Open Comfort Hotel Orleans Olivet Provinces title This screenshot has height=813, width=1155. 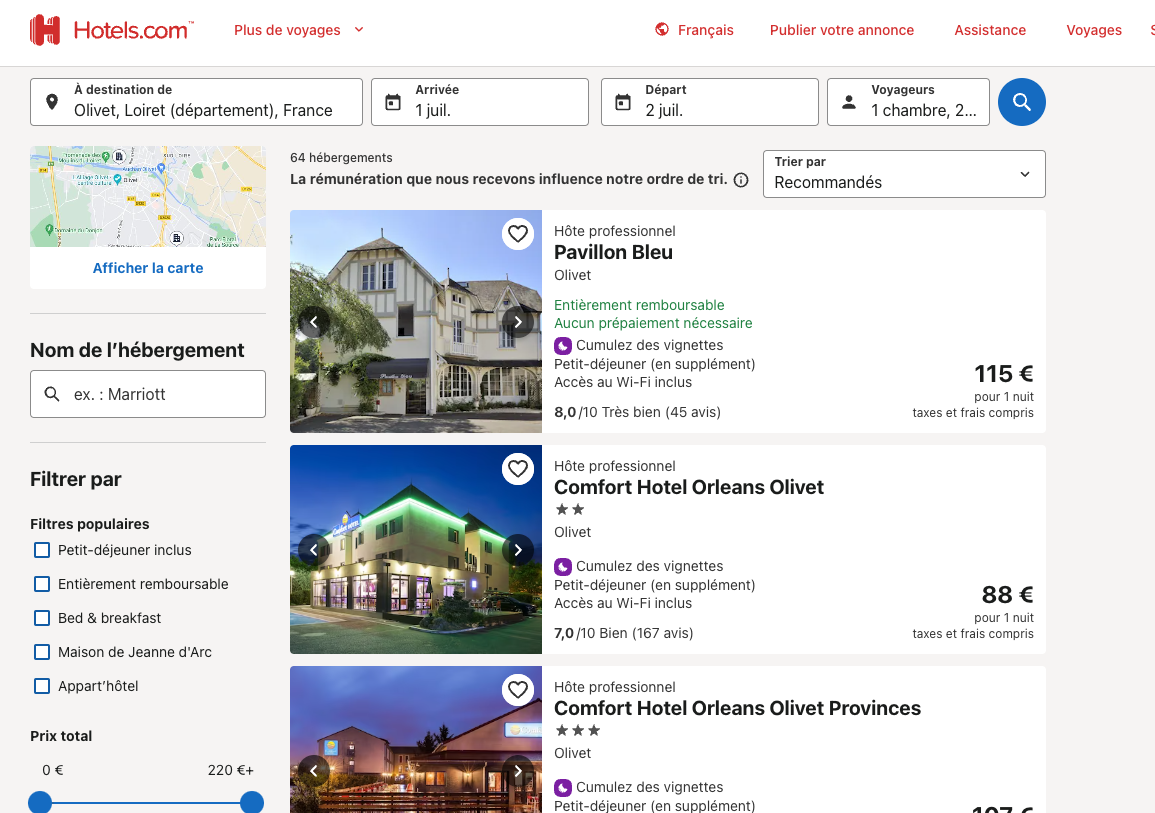pos(737,708)
